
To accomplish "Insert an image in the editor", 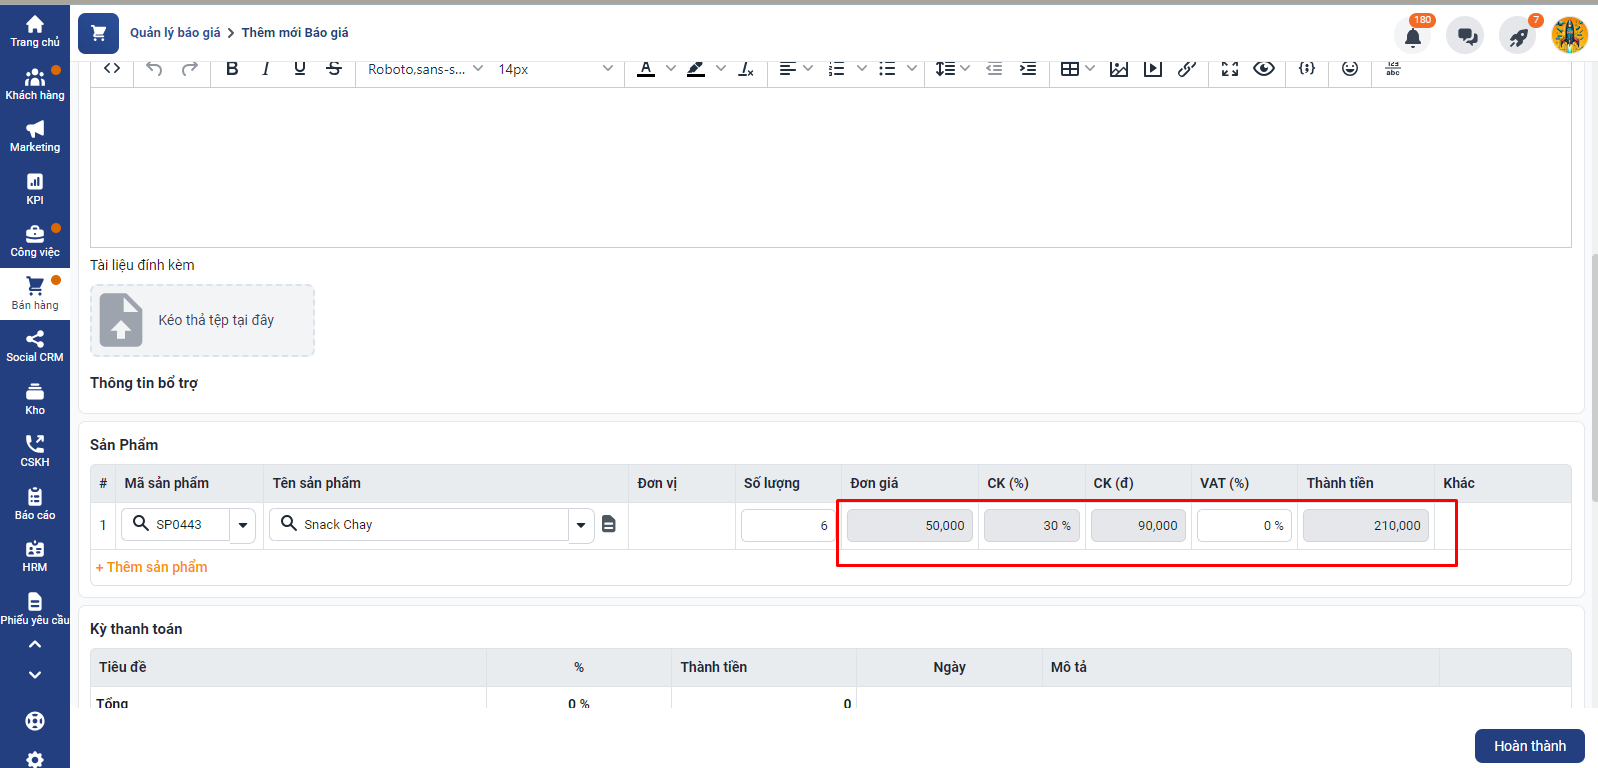I will tap(1119, 69).
